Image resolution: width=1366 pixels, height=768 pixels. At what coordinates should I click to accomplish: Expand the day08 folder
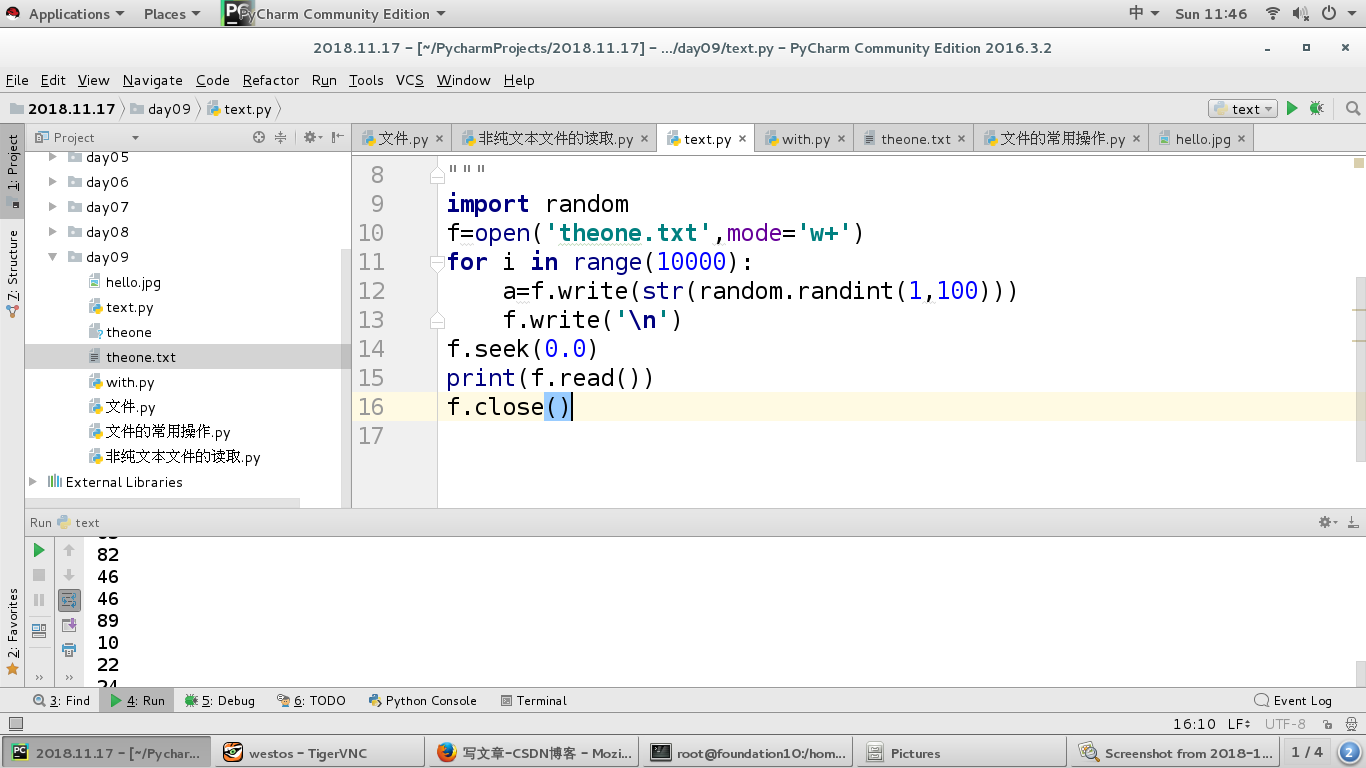53,232
